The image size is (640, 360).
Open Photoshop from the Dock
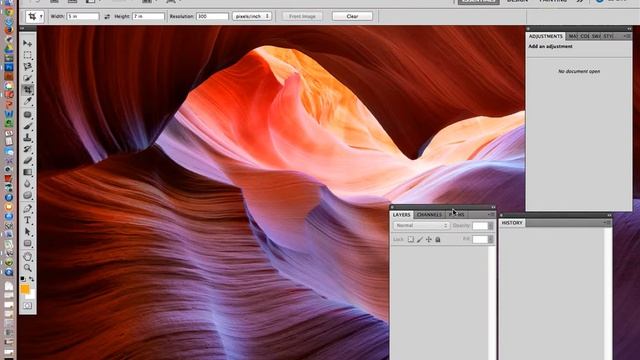[x=9, y=67]
